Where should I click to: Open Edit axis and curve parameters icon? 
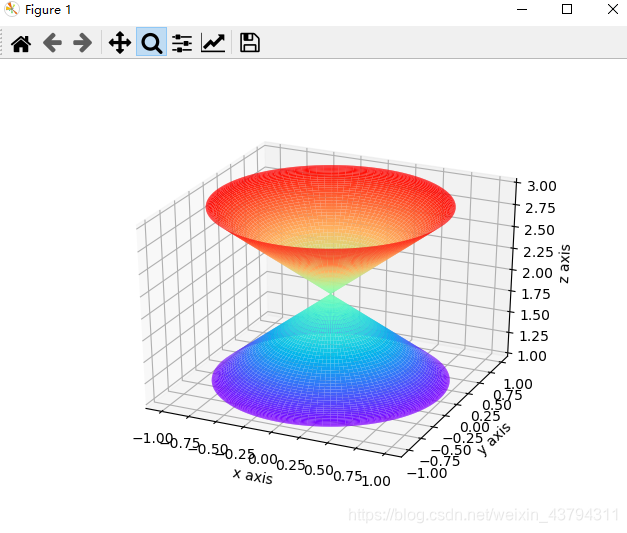click(213, 43)
